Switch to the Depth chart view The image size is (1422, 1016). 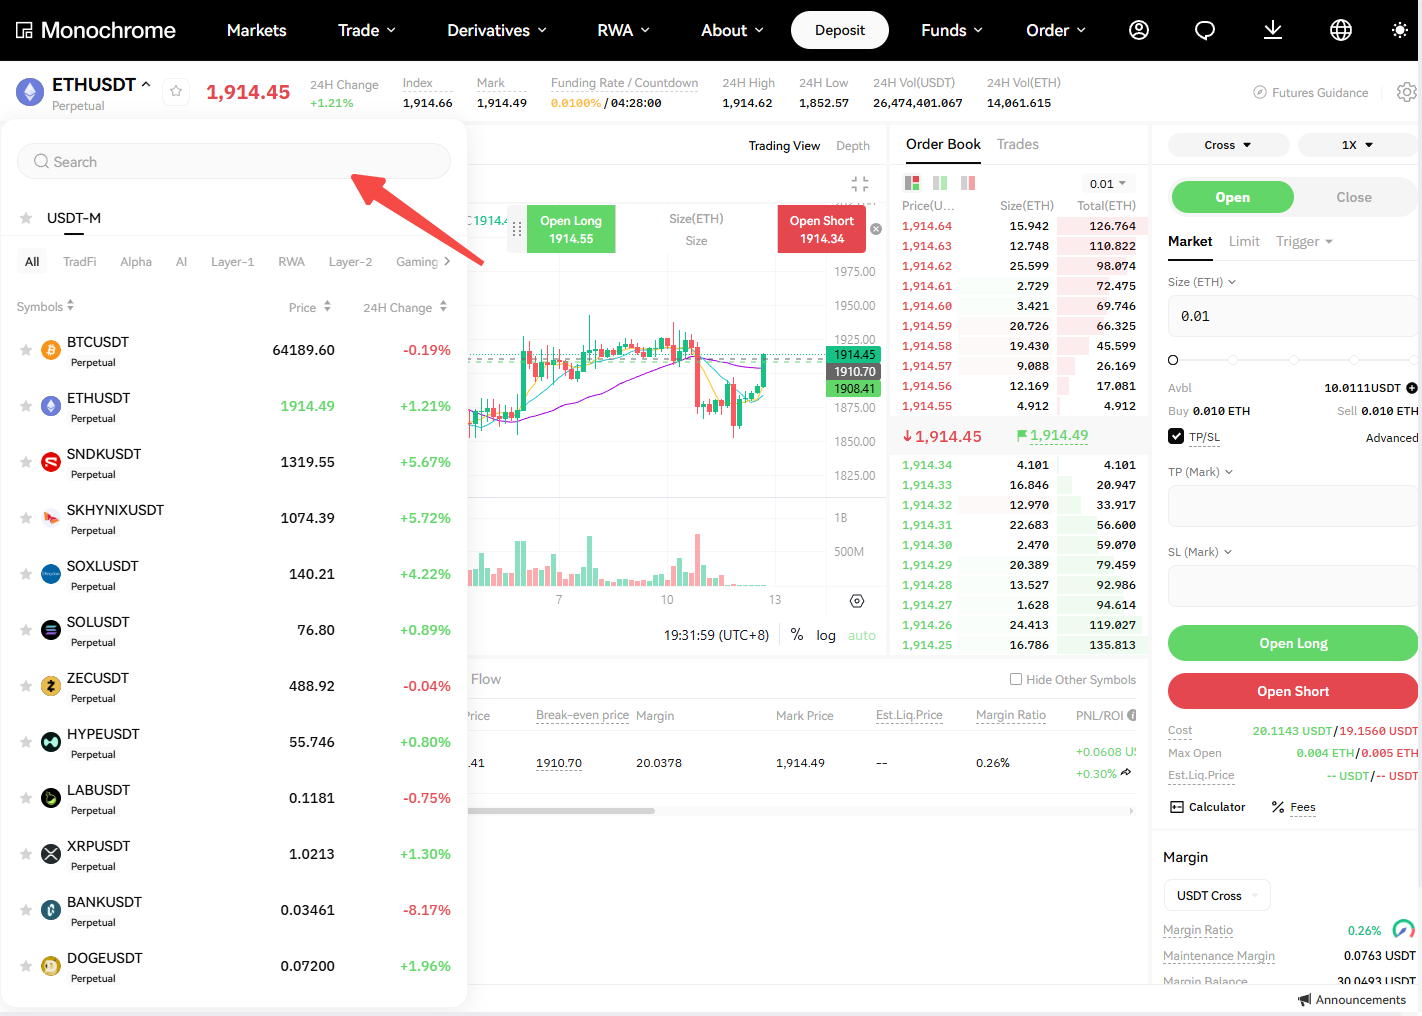point(853,146)
